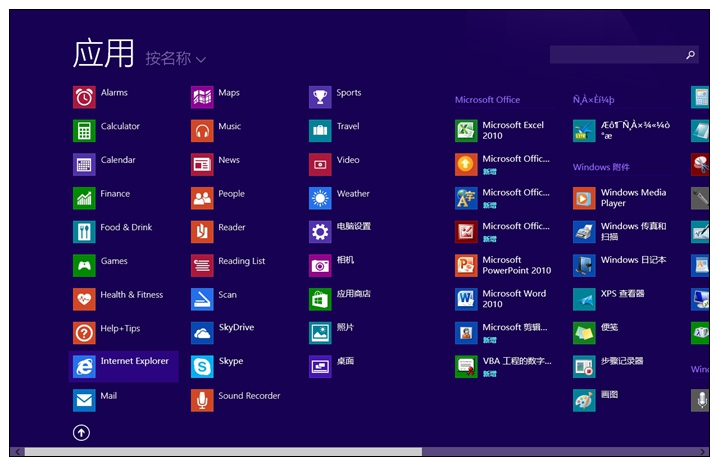Screen dimensions: 718x465
Task: Click the scrollbar right arrow
Action: pyautogui.click(x=704, y=452)
